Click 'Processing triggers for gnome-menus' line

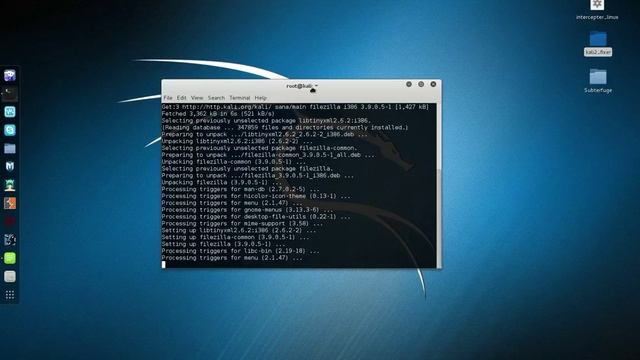[247, 210]
